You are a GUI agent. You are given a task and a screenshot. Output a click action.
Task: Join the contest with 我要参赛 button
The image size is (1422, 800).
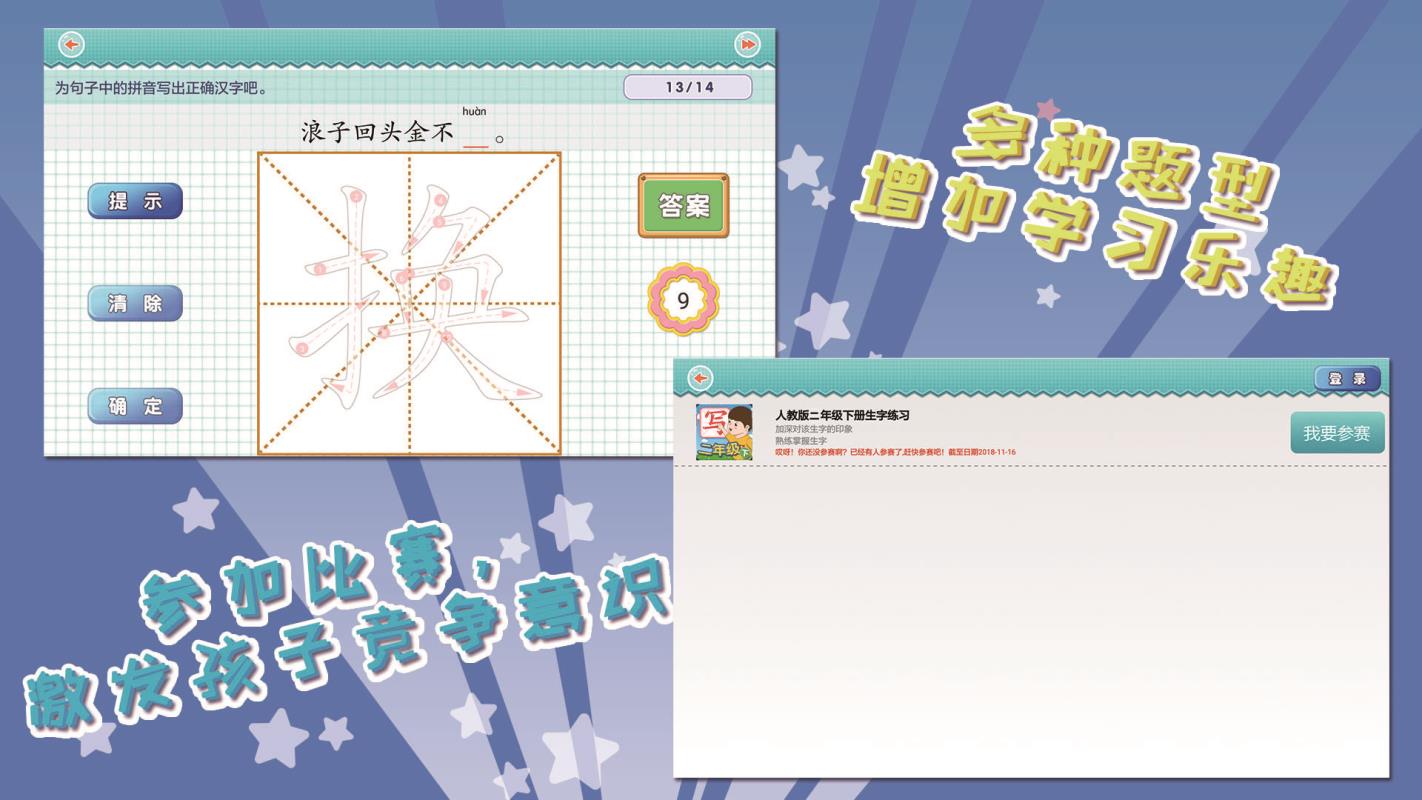1337,433
